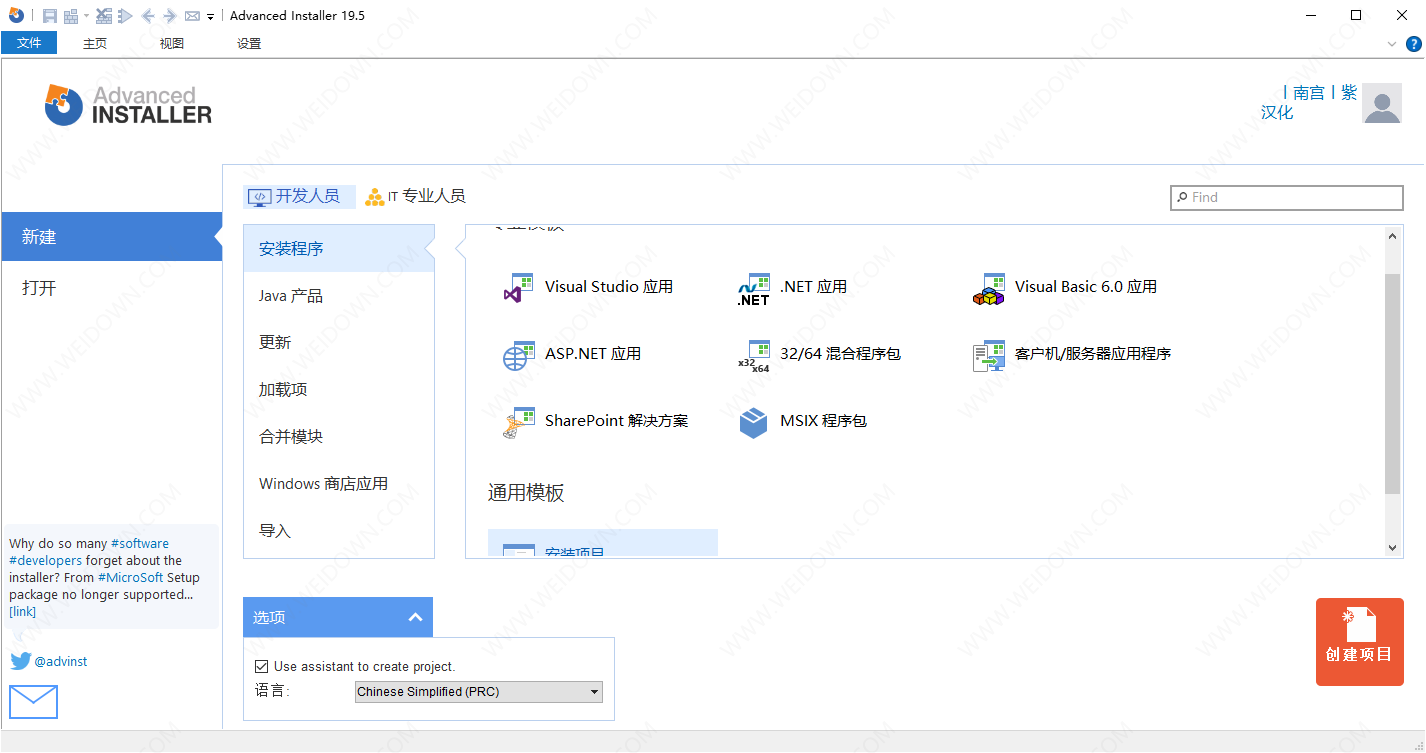Select the Visual Studio 应用 template icon
This screenshot has width=1426, height=753.
pos(520,289)
